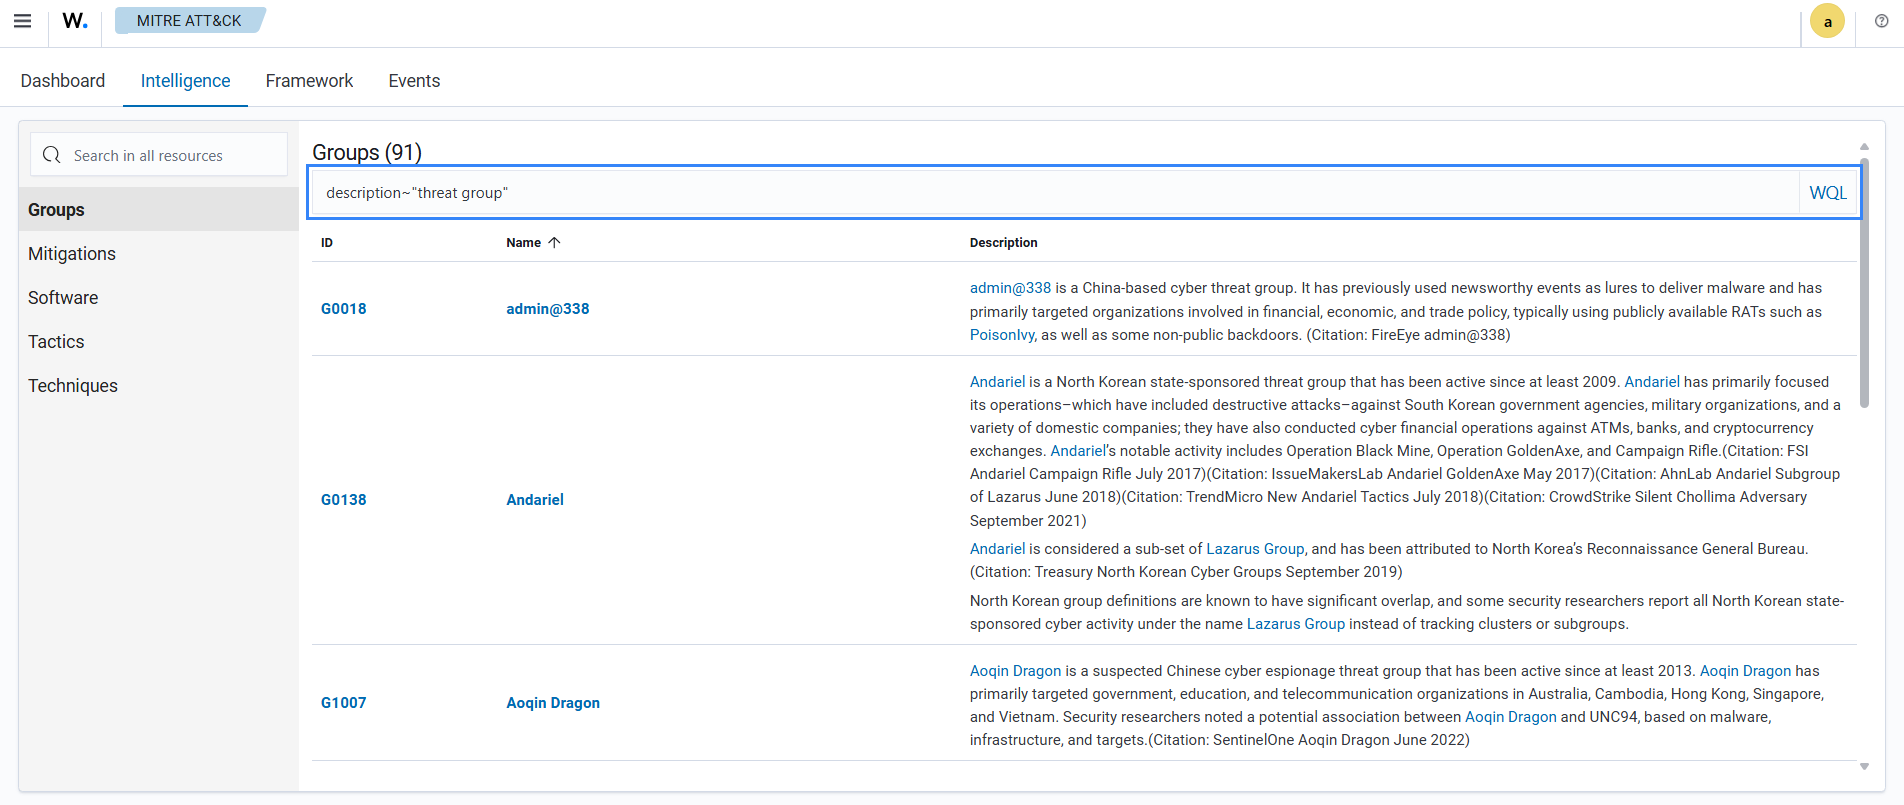Image resolution: width=1904 pixels, height=805 pixels.
Task: Open the MITRE ATT&CK breadcrumb
Action: [189, 21]
